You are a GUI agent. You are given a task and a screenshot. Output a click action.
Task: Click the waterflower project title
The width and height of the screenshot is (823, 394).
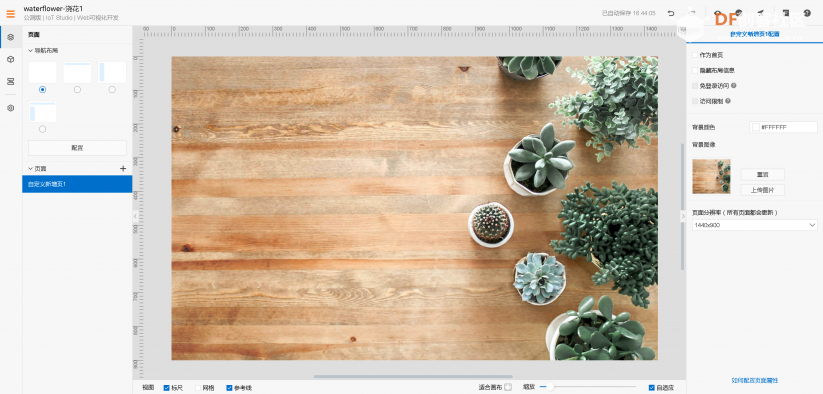tap(53, 9)
